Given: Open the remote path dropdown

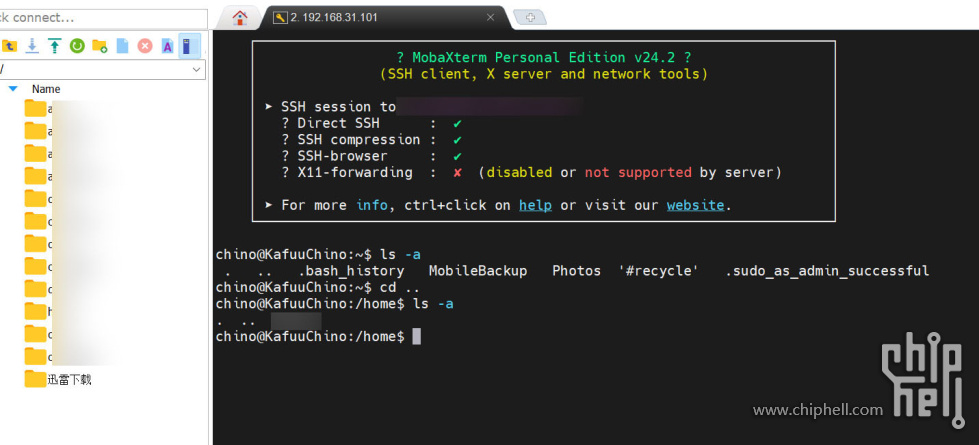Looking at the screenshot, I should click(197, 69).
